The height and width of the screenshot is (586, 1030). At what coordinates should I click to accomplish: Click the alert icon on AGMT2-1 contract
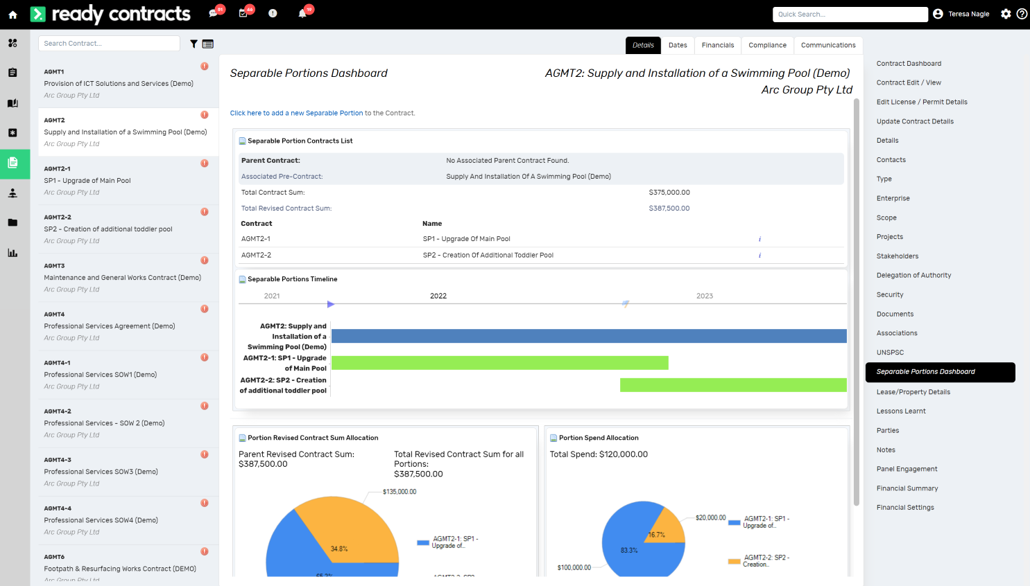204,164
